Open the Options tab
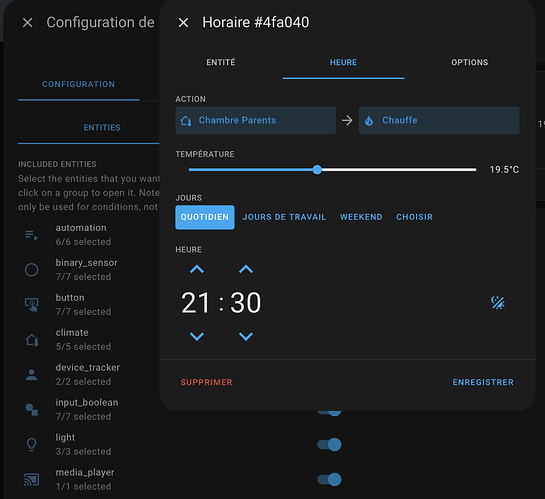Image resolution: width=545 pixels, height=499 pixels. pos(470,63)
